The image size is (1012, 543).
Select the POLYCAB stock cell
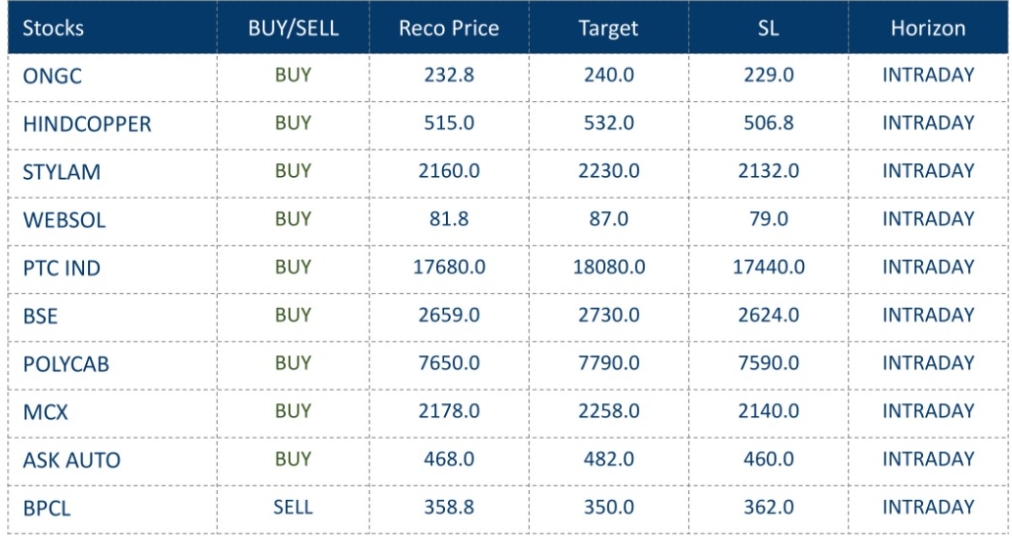pyautogui.click(x=66, y=364)
